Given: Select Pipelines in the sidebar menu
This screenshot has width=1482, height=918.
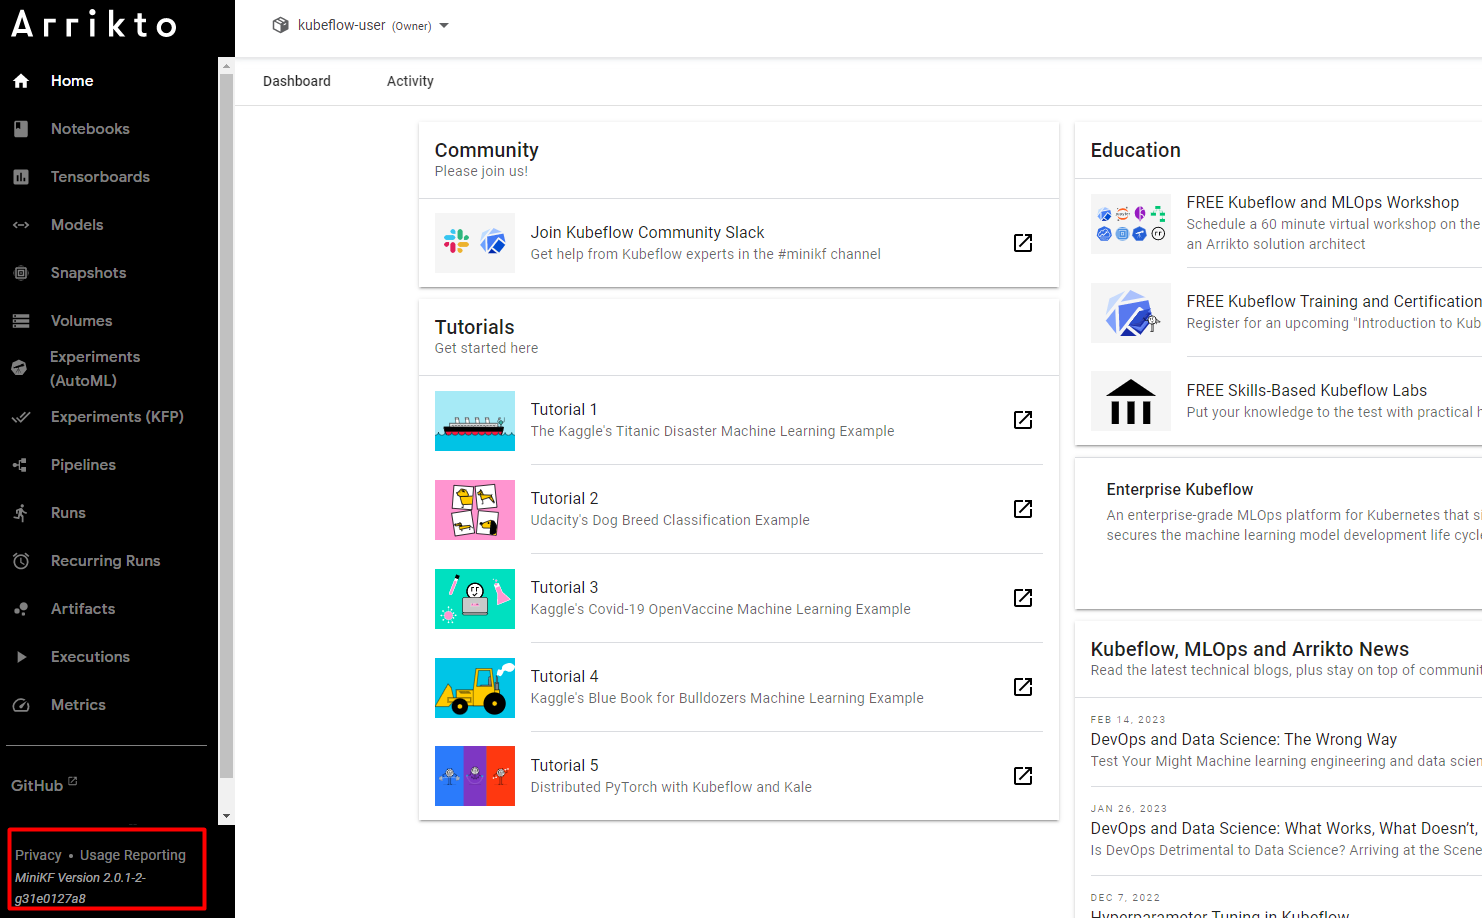Looking at the screenshot, I should pos(83,465).
